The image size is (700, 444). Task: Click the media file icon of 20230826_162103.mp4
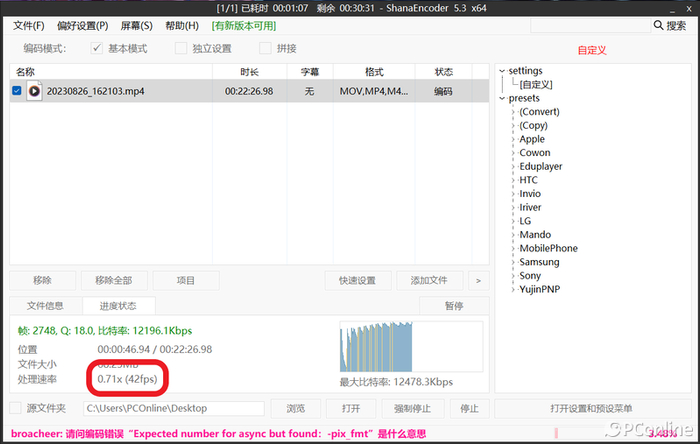coord(34,91)
